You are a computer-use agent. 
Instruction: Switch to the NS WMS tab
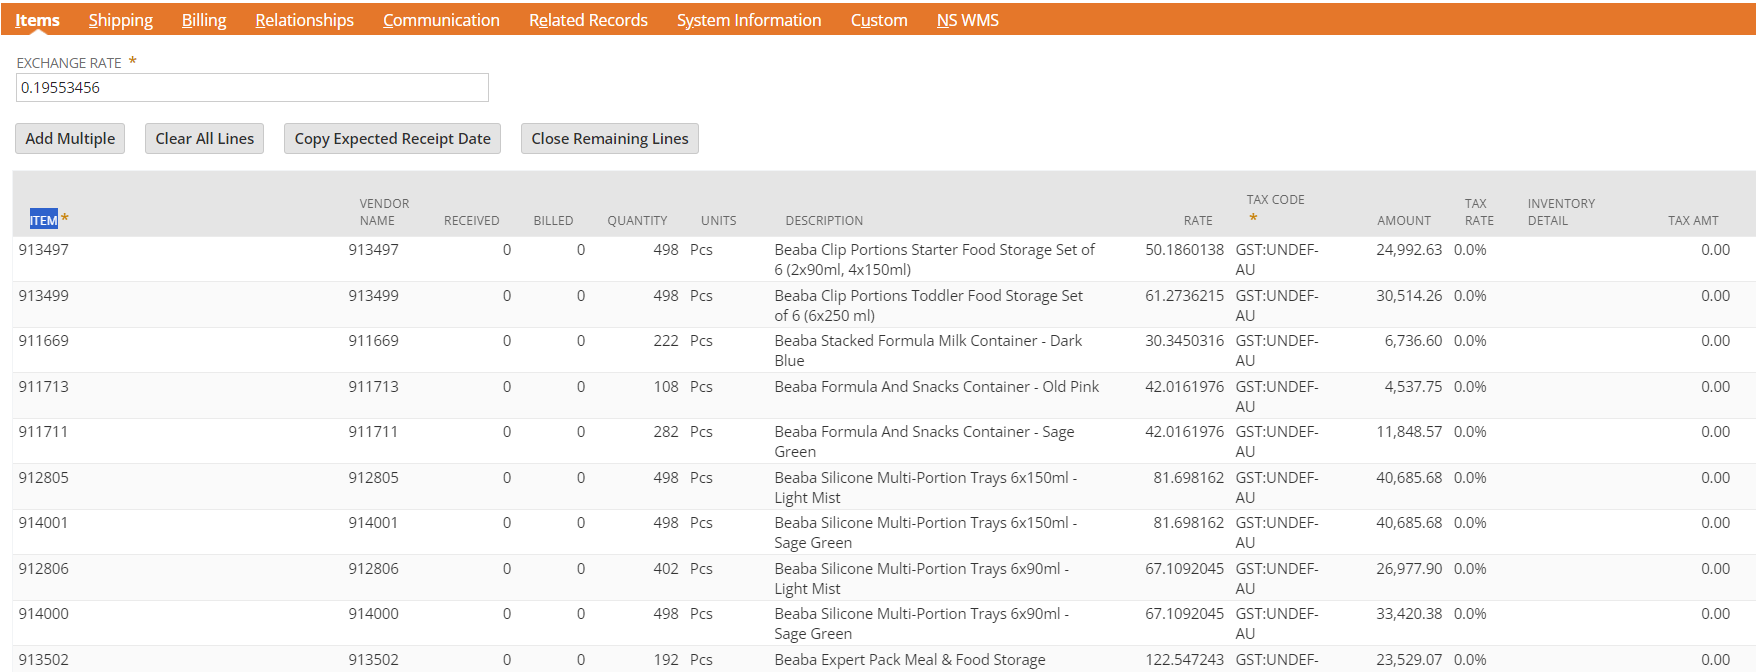tap(968, 20)
